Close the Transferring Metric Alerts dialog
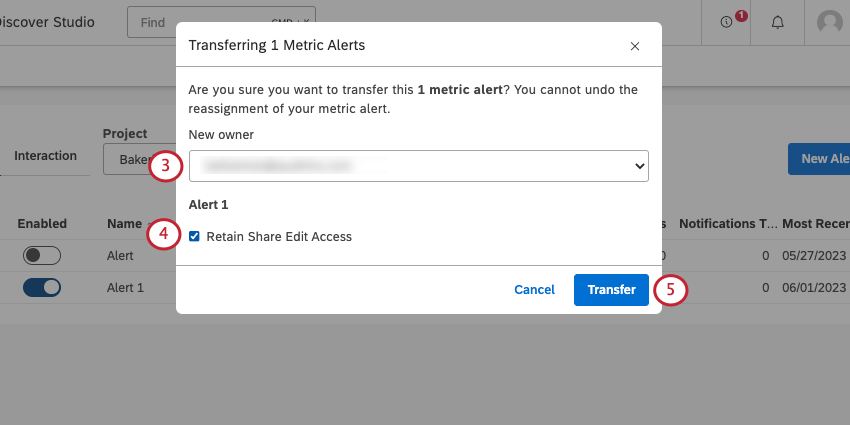The image size is (850, 425). click(x=634, y=45)
